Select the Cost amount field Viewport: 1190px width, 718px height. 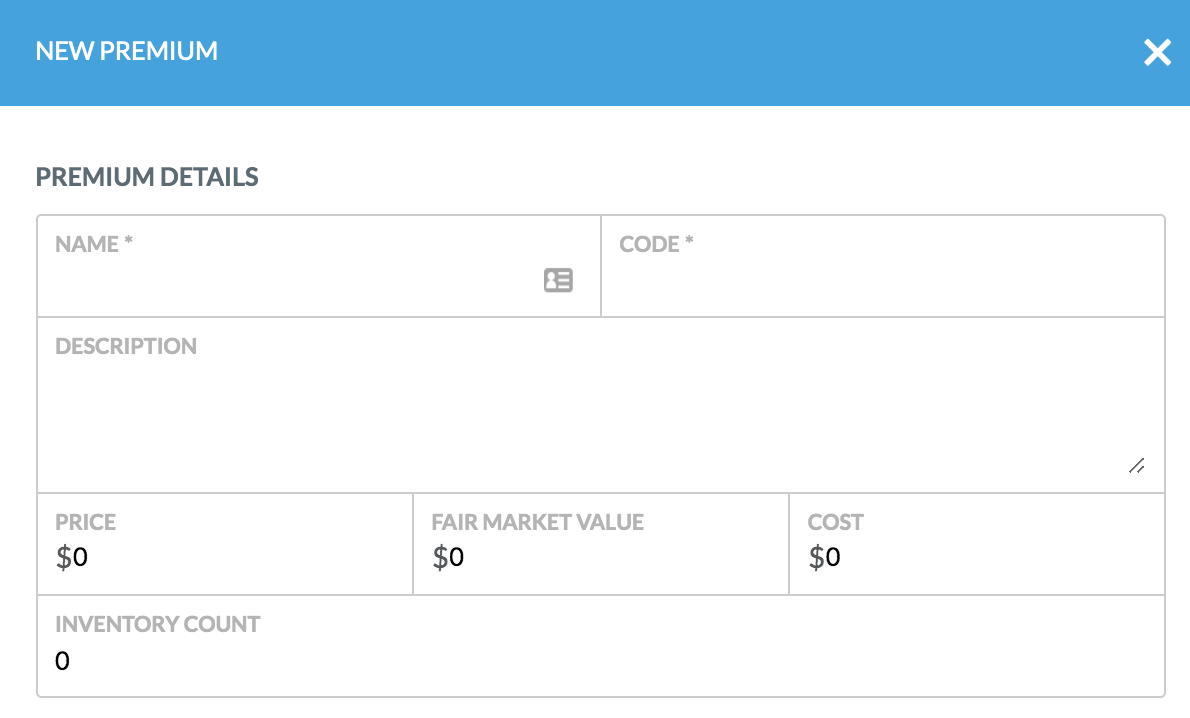click(x=980, y=557)
